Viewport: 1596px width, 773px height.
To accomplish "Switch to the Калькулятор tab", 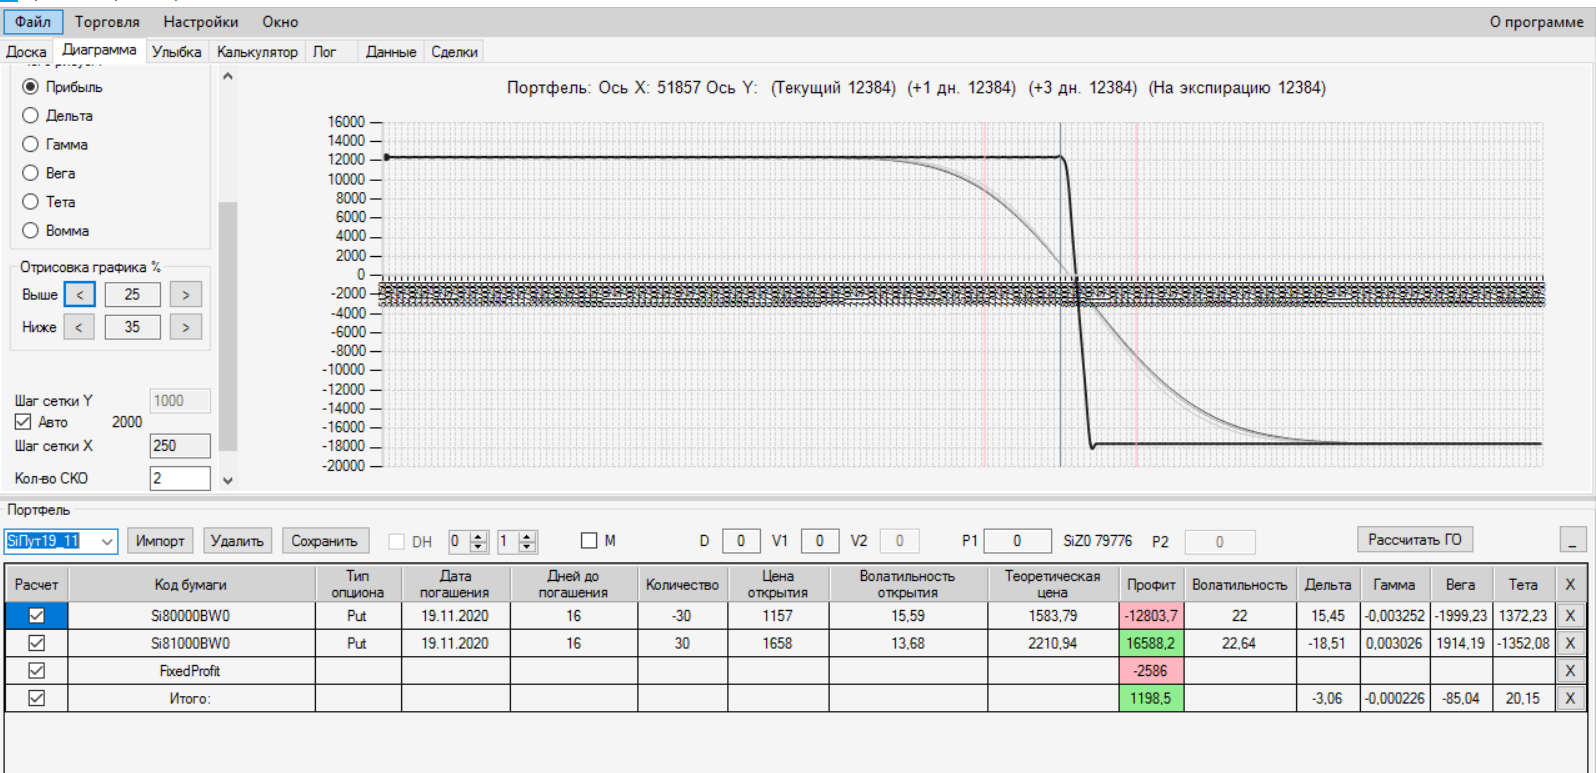I will [257, 52].
